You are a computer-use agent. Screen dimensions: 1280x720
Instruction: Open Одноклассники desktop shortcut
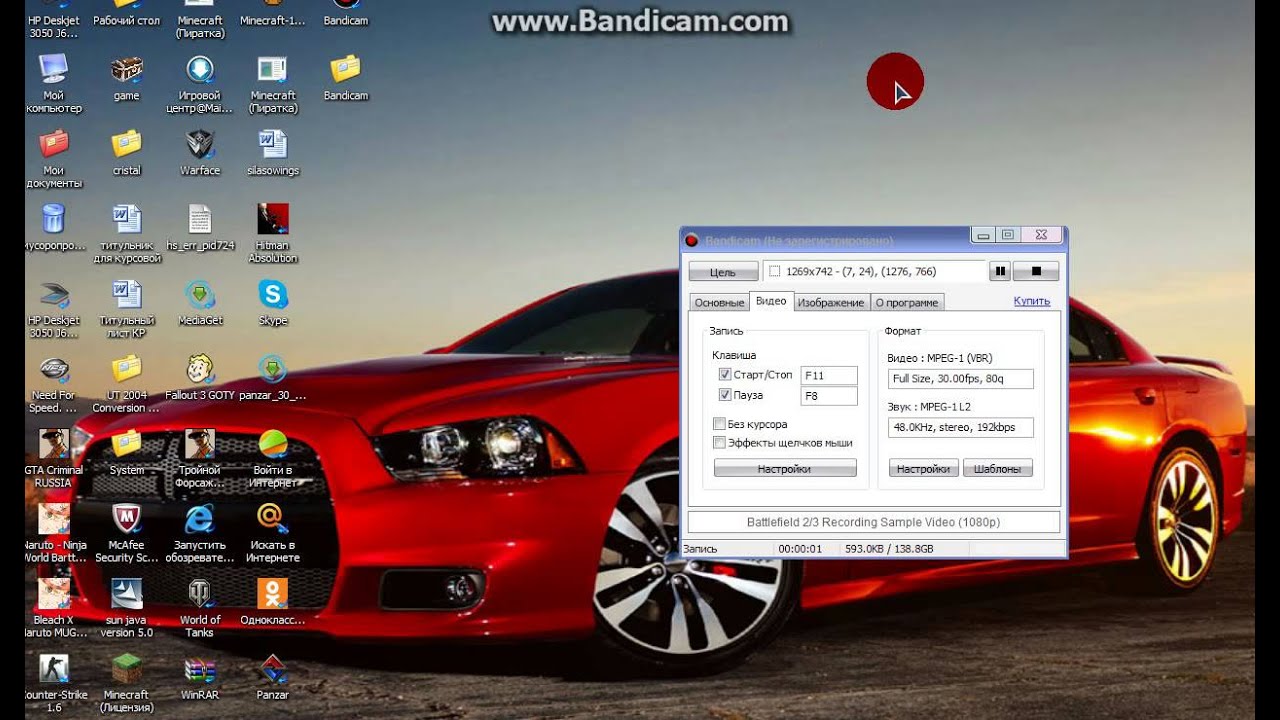point(273,602)
